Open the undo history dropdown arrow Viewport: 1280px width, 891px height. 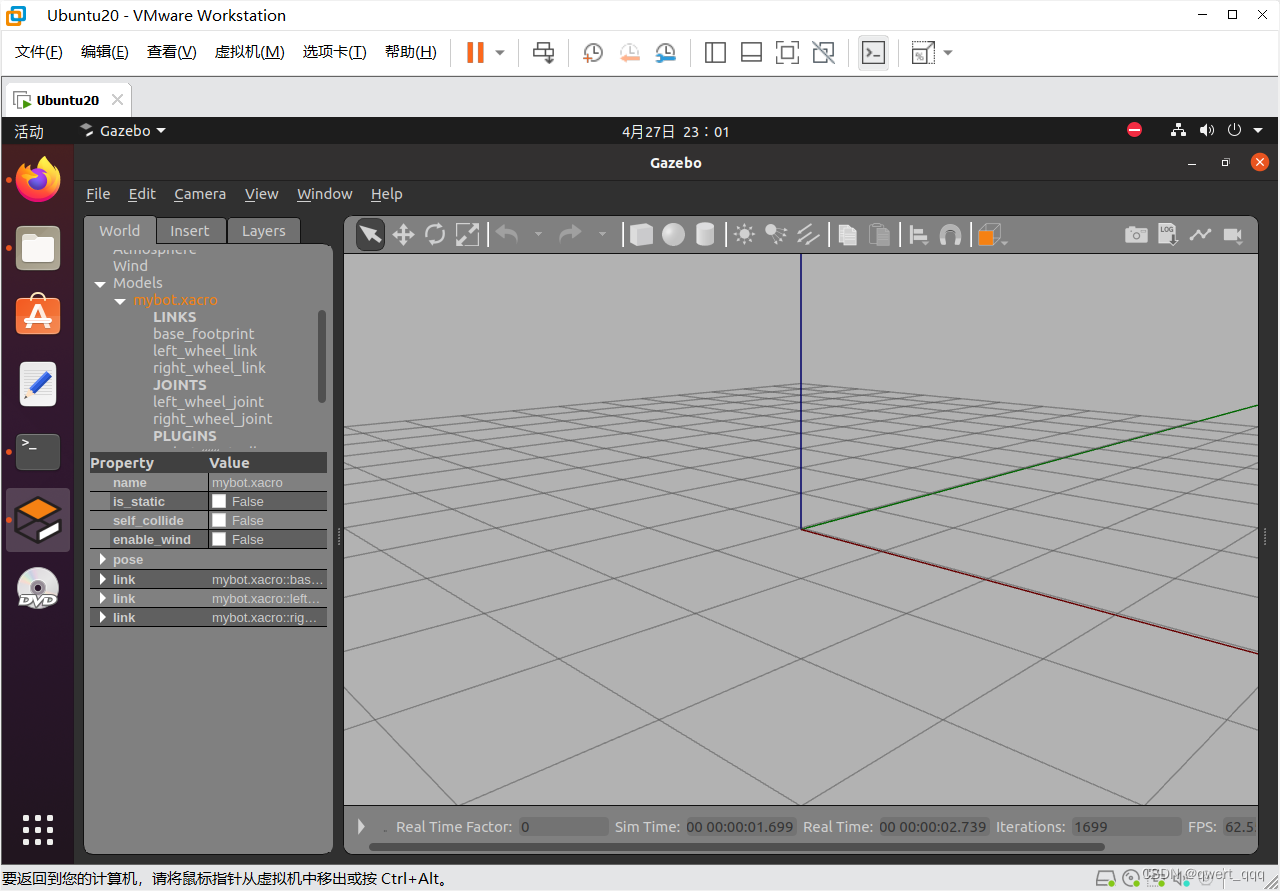pos(538,234)
